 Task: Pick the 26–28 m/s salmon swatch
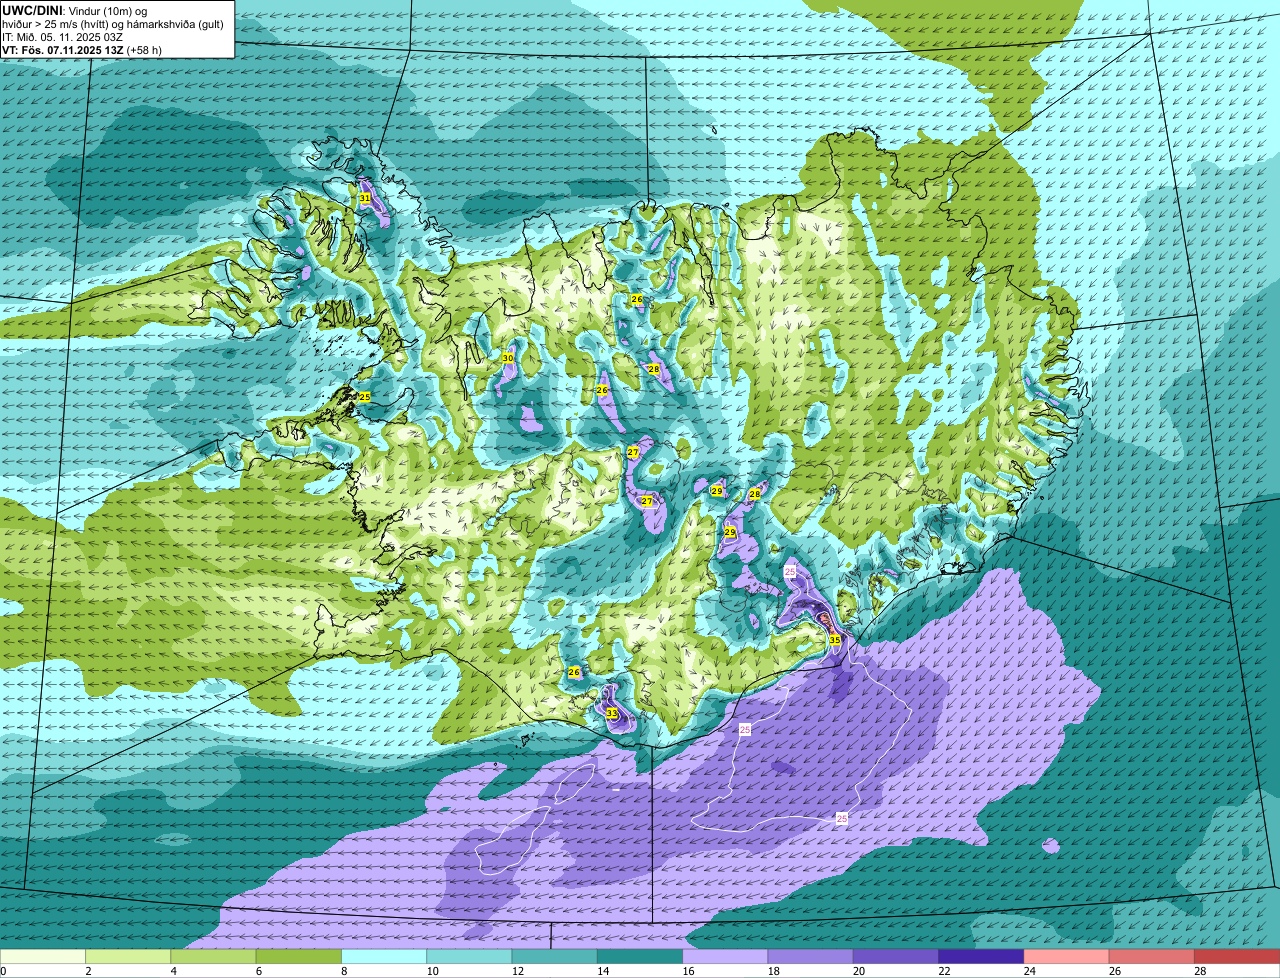(1152, 957)
